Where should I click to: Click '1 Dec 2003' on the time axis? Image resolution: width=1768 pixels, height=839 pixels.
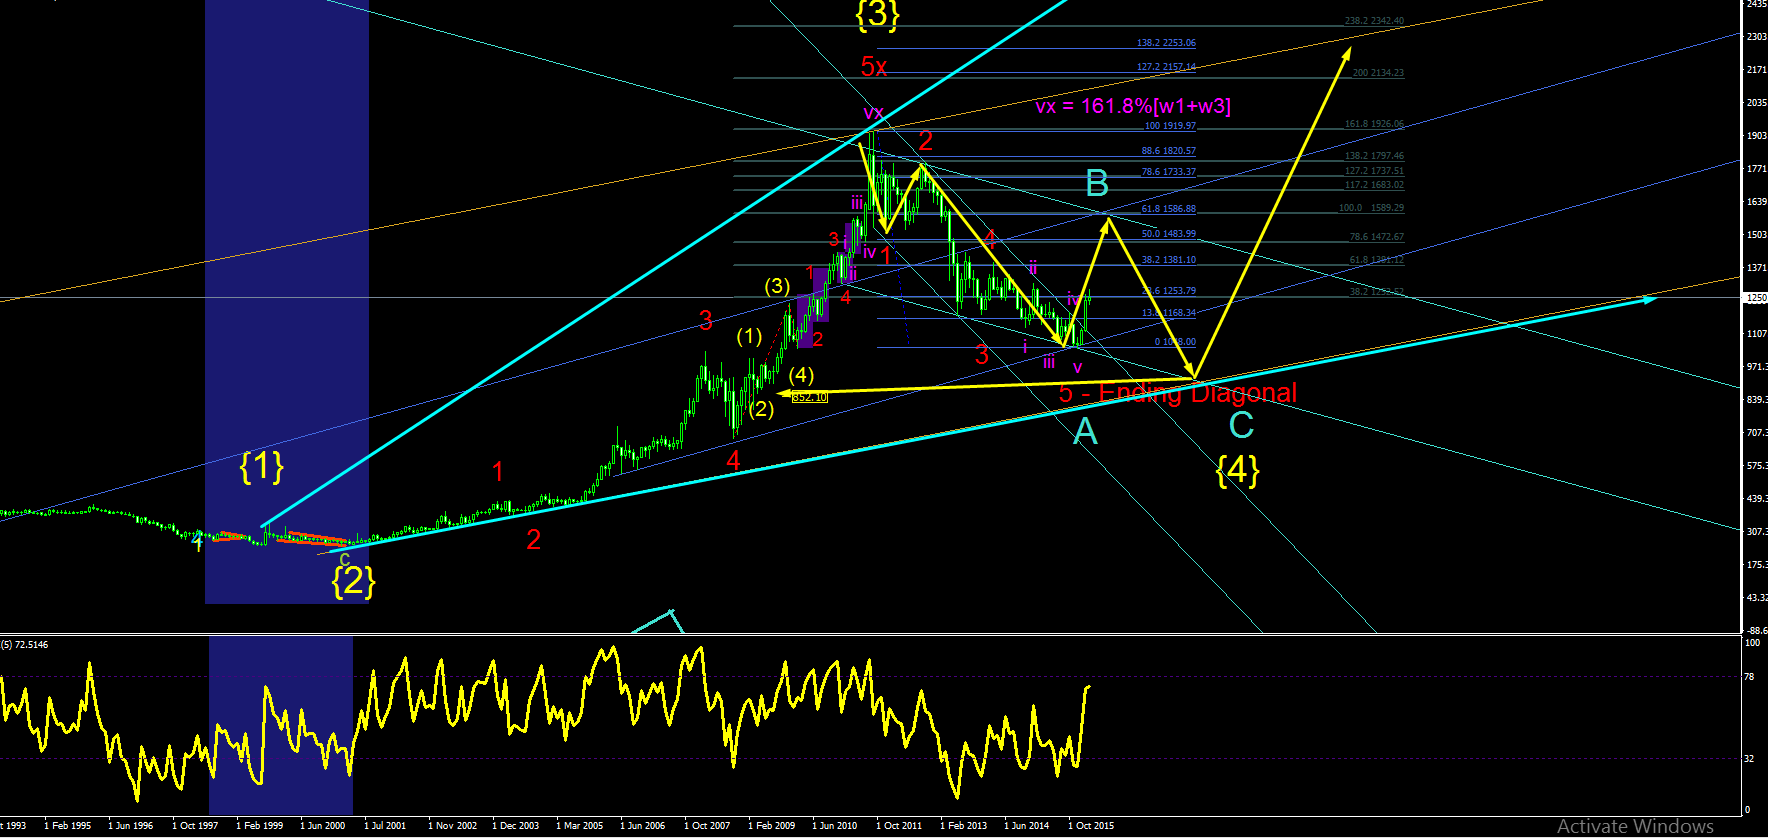click(x=516, y=826)
